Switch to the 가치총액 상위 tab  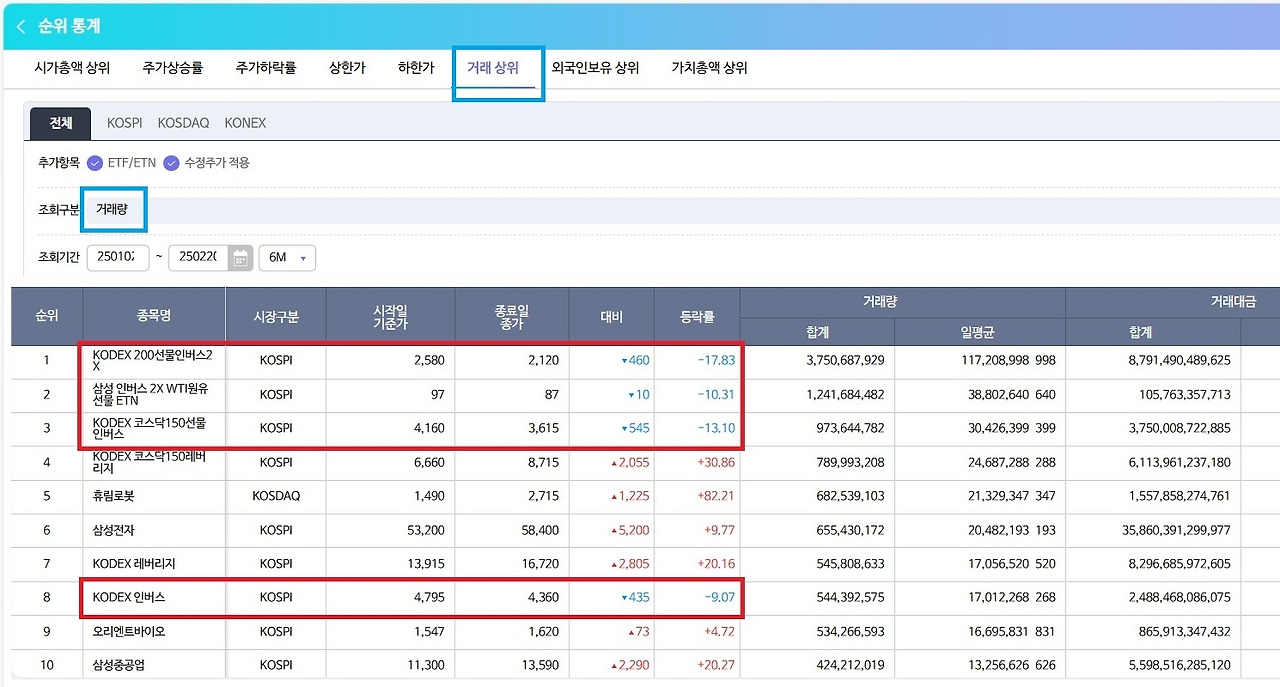point(709,69)
